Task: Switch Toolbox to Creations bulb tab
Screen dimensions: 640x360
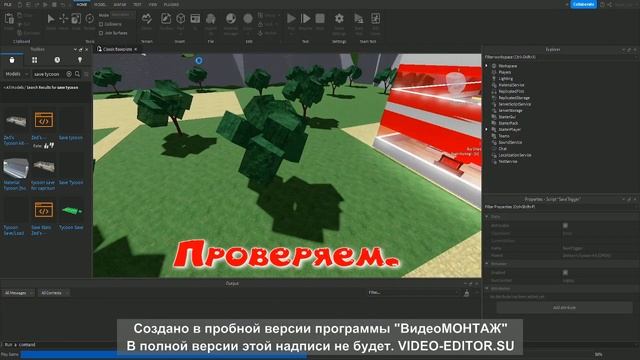Action: coord(80,60)
